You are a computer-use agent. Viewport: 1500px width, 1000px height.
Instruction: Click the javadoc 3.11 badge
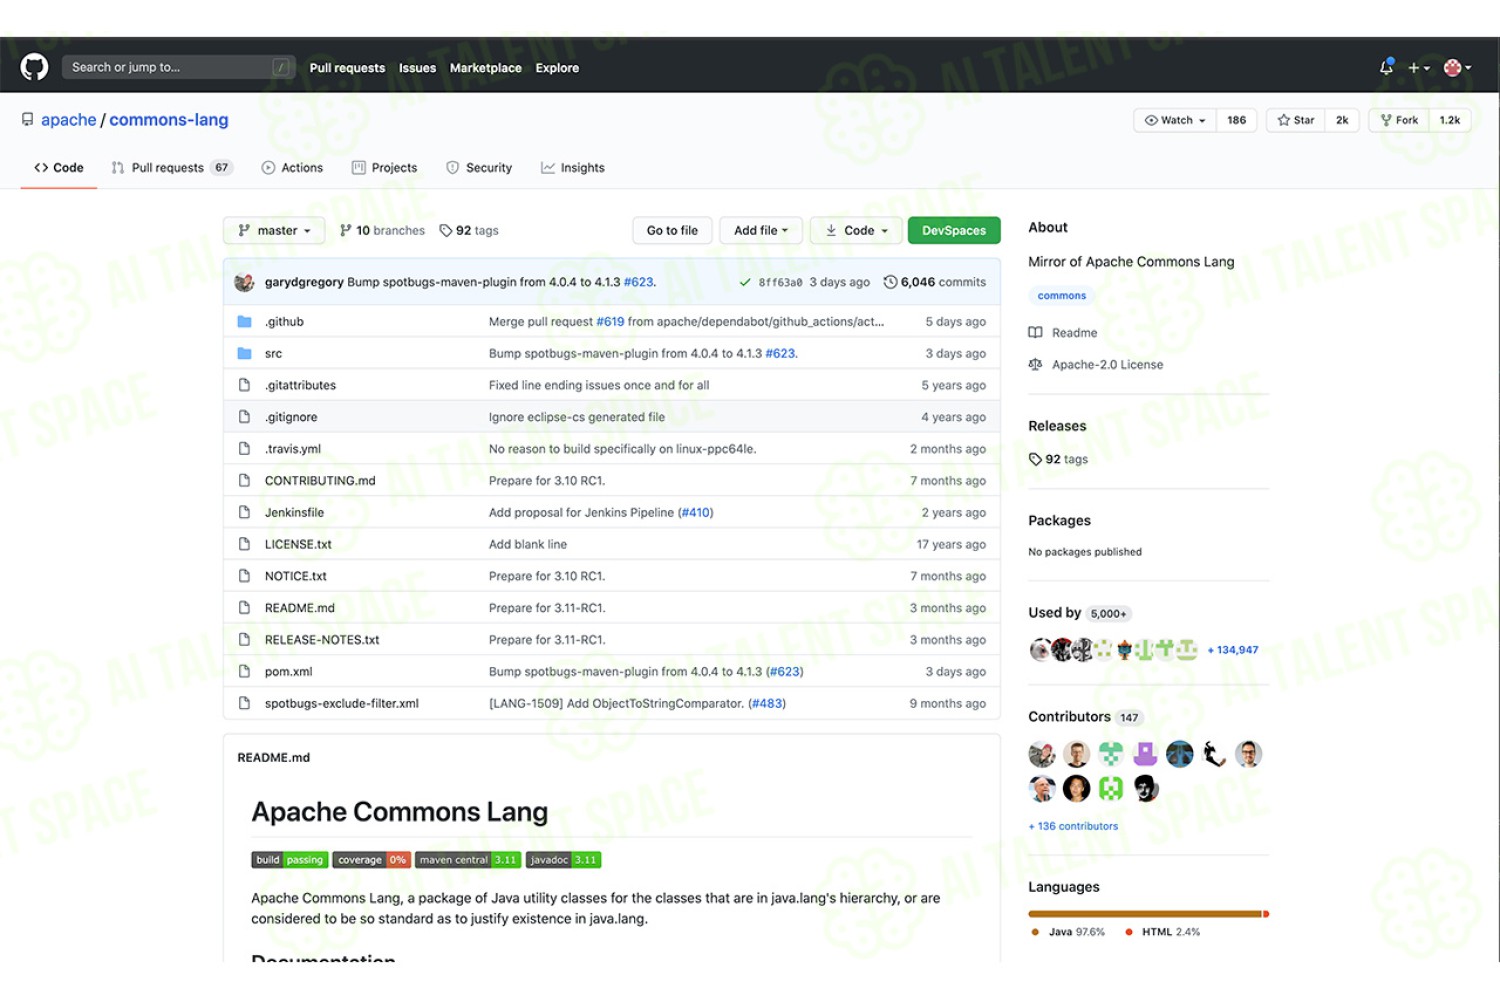pos(563,860)
